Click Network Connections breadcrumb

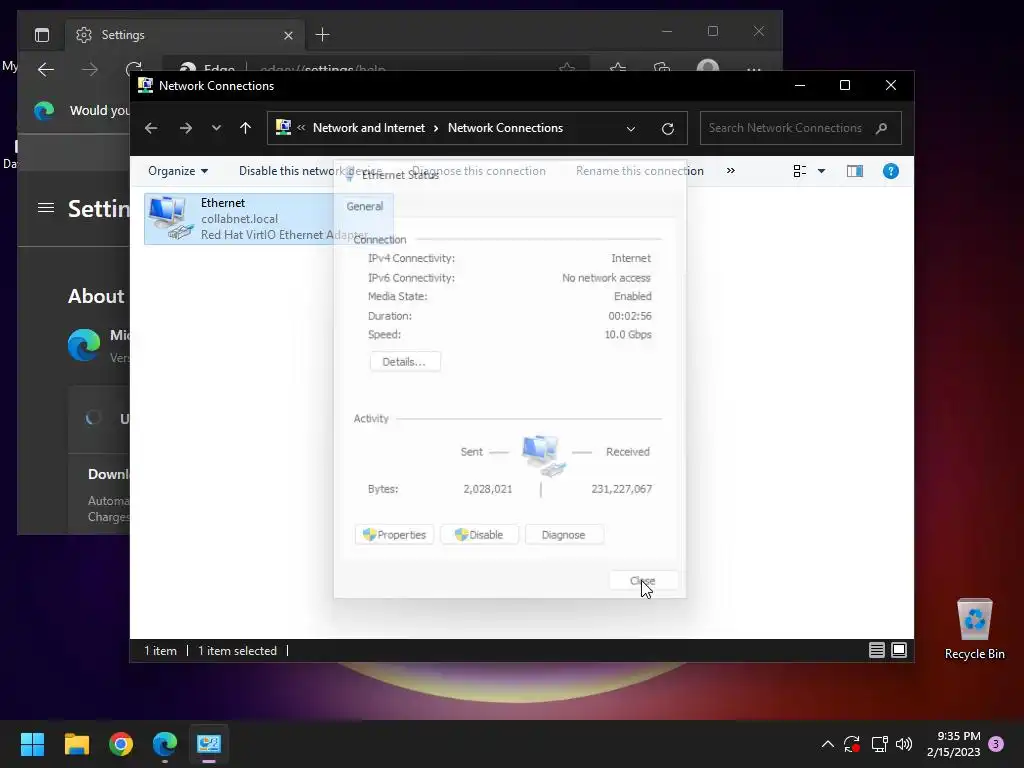click(x=505, y=128)
